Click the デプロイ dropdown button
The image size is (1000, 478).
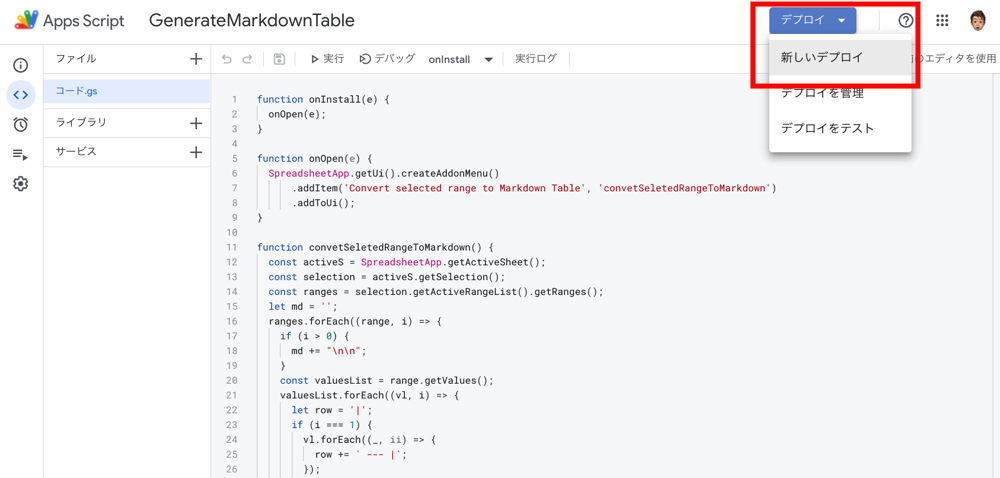(x=812, y=20)
